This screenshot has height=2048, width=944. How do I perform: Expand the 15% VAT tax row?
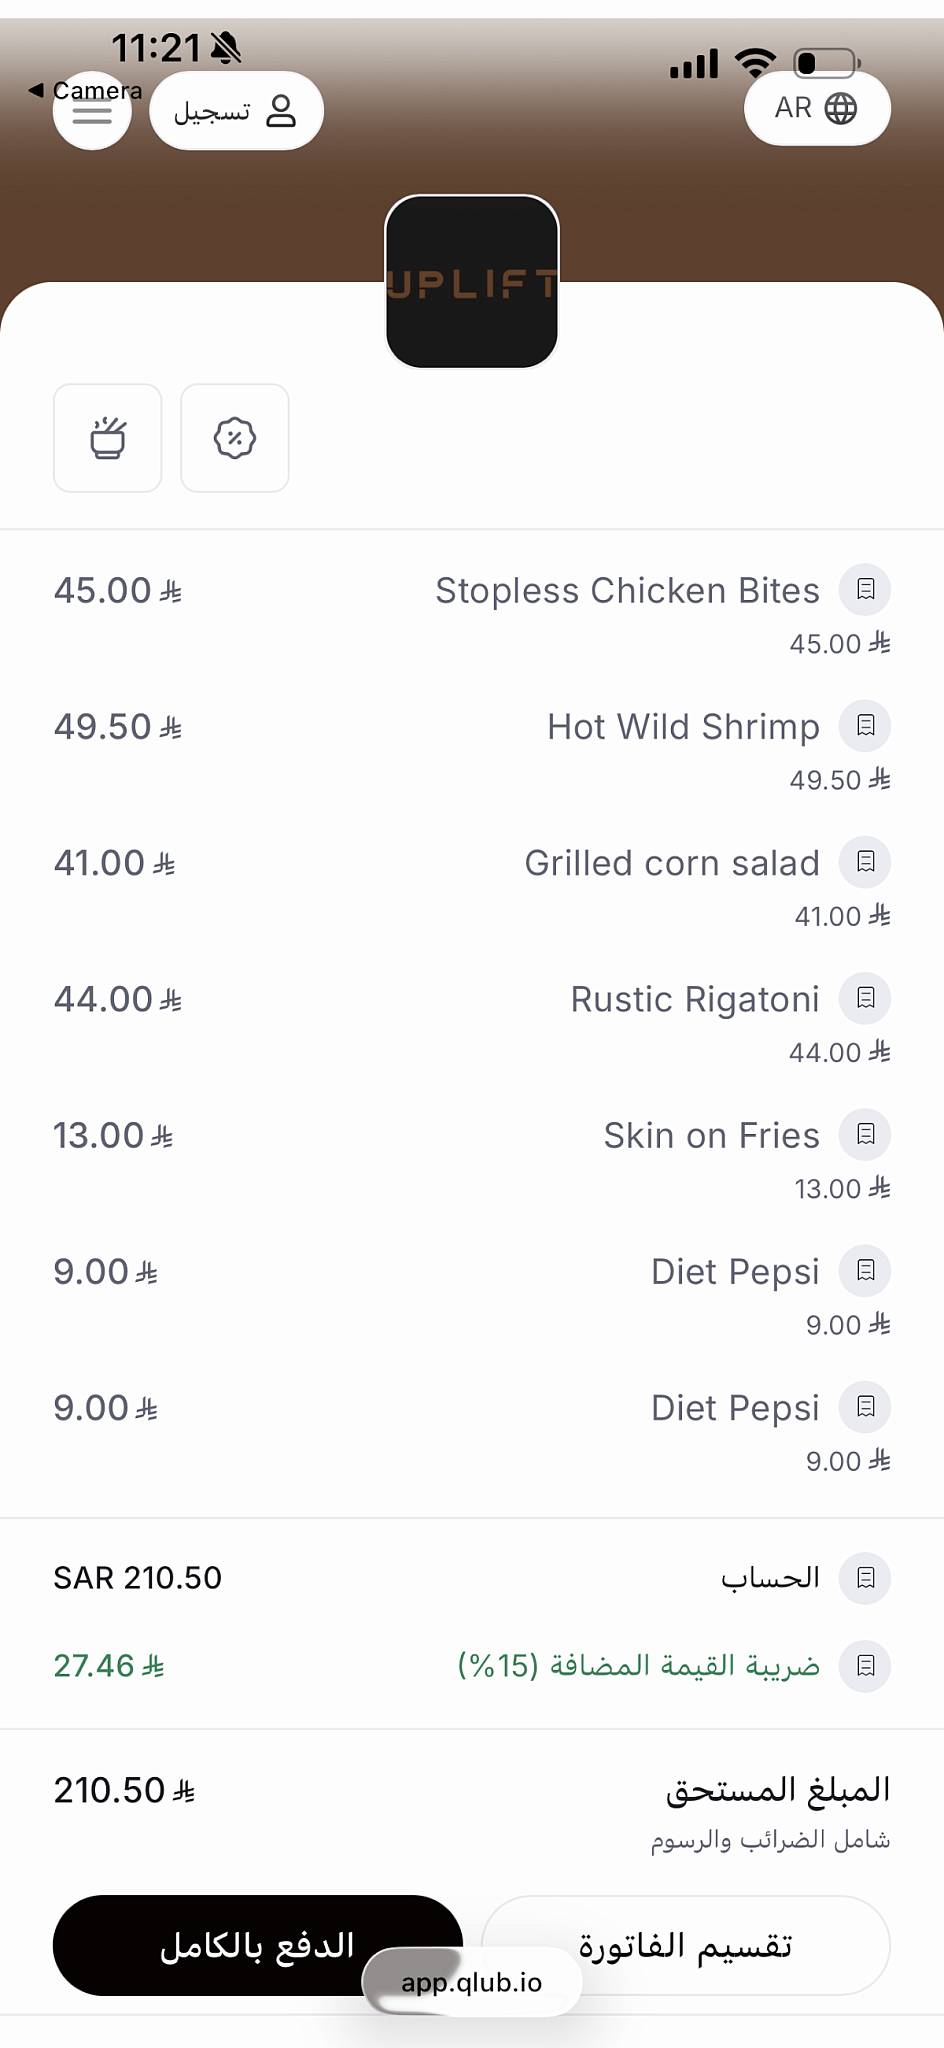(x=472, y=1666)
